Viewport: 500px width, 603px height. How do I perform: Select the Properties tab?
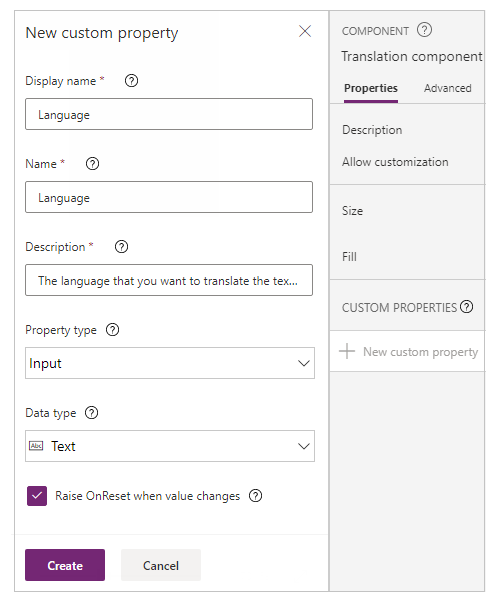point(371,88)
